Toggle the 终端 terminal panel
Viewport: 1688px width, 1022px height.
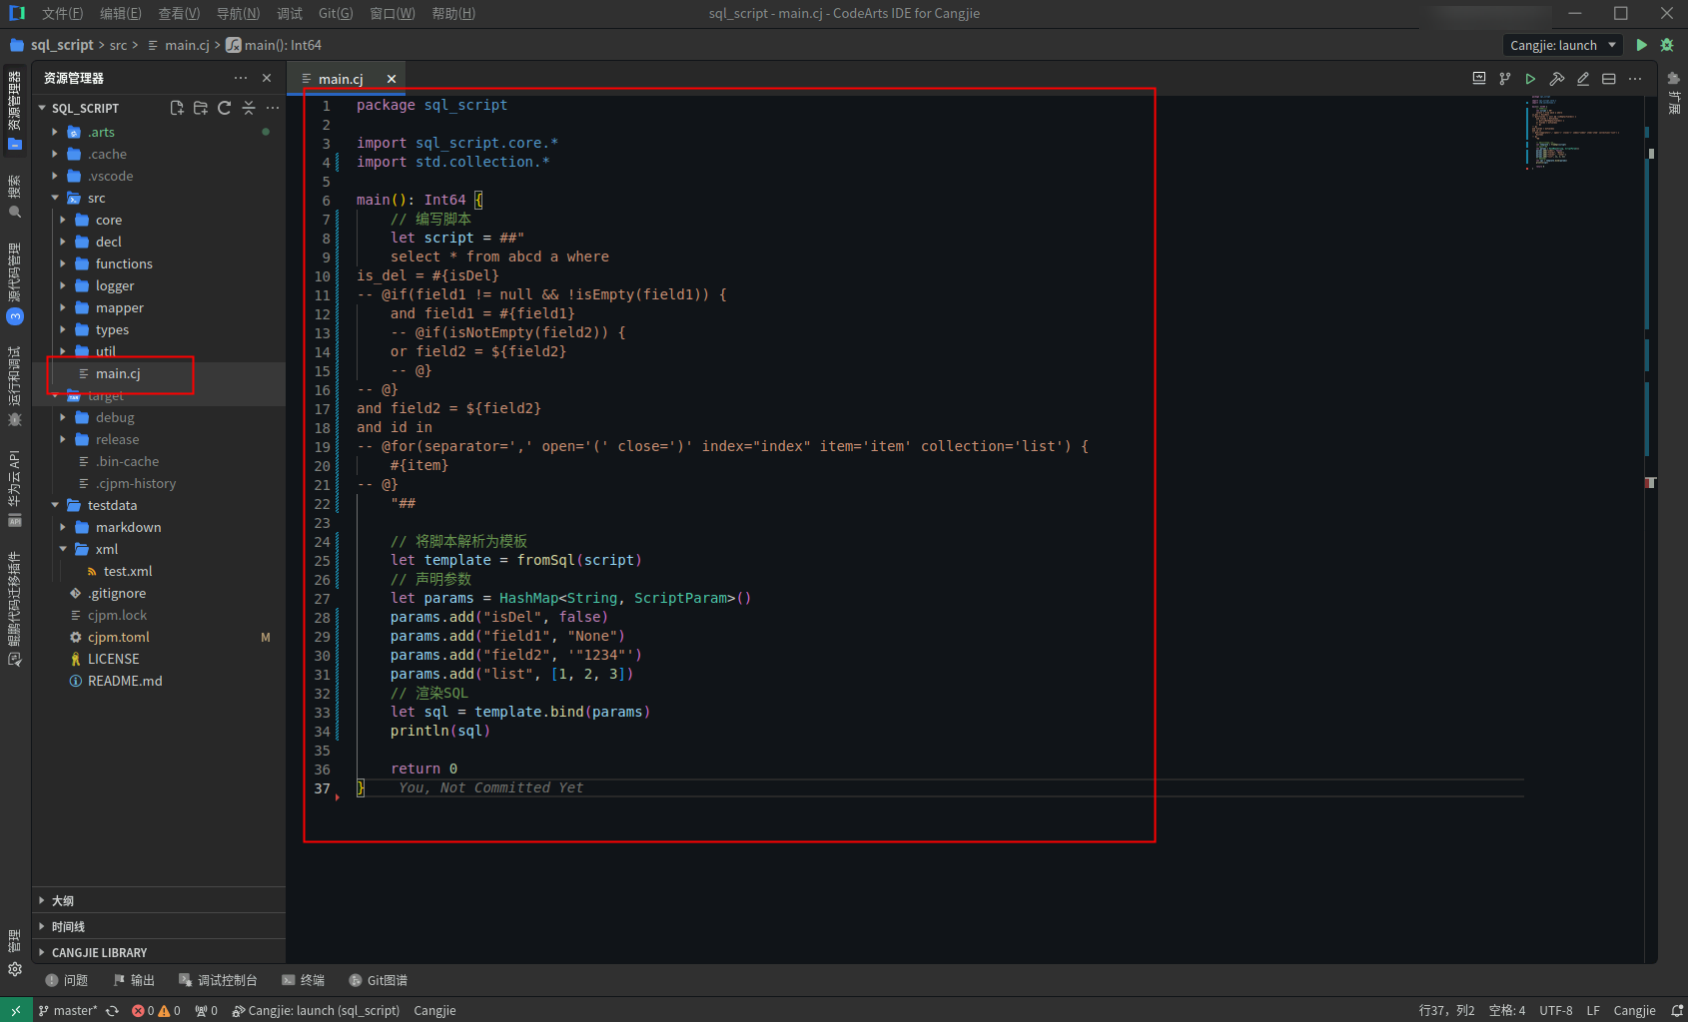303,980
